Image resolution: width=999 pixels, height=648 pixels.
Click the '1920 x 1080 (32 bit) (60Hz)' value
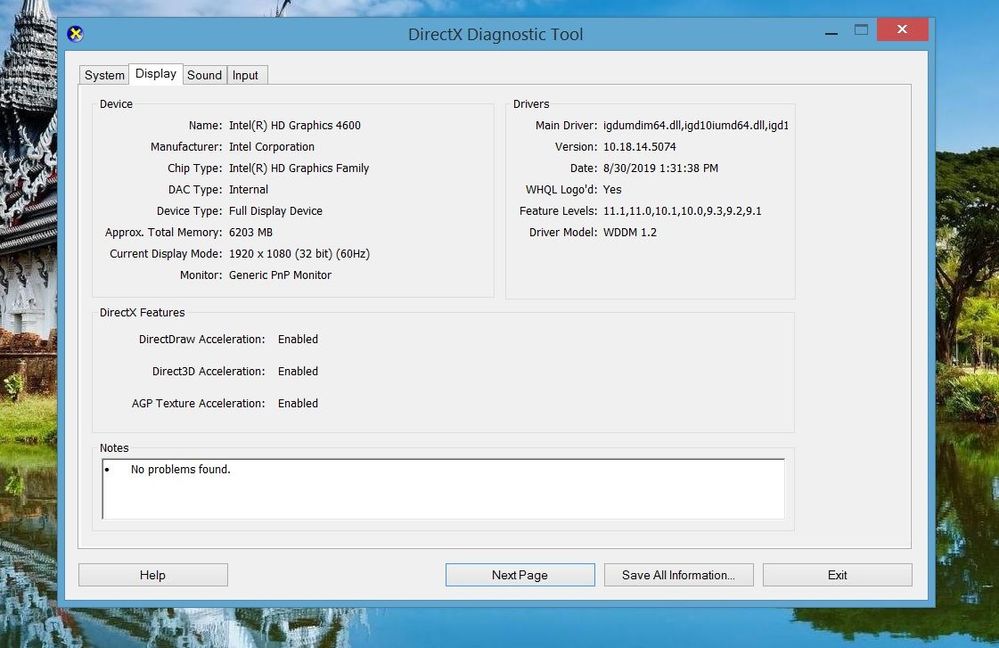pos(299,254)
